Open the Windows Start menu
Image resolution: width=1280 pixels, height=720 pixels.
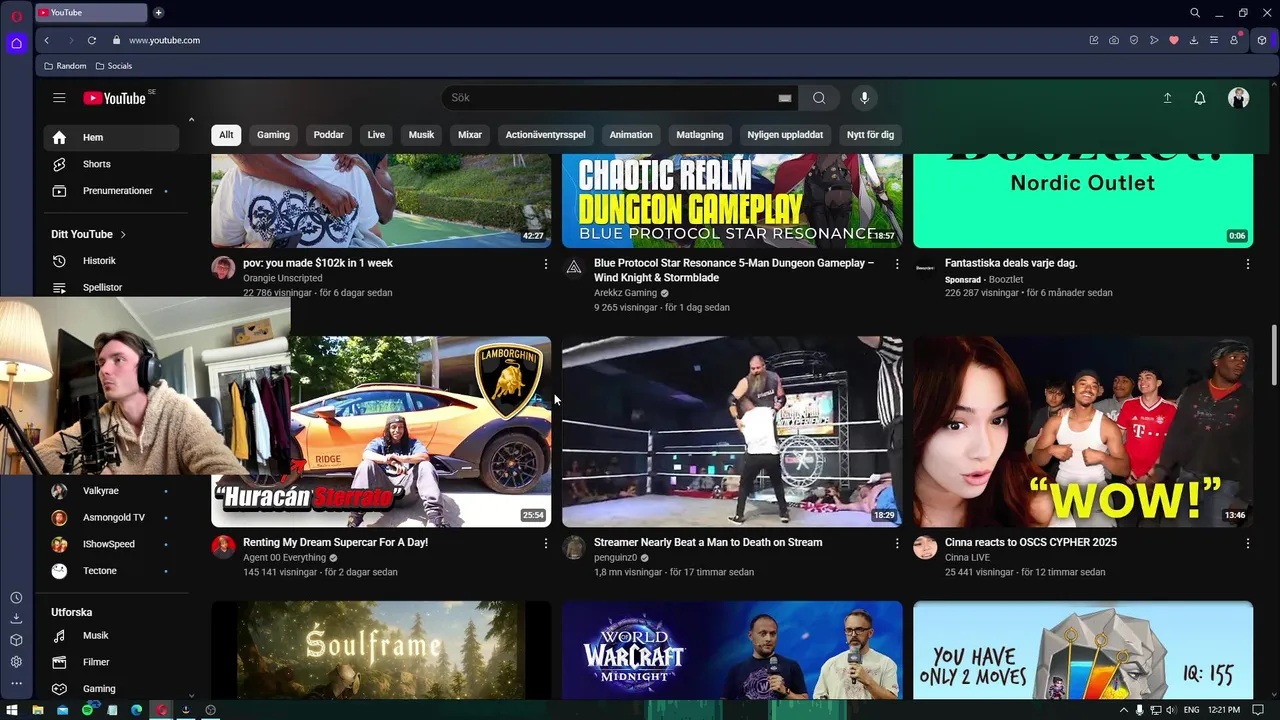[12, 710]
